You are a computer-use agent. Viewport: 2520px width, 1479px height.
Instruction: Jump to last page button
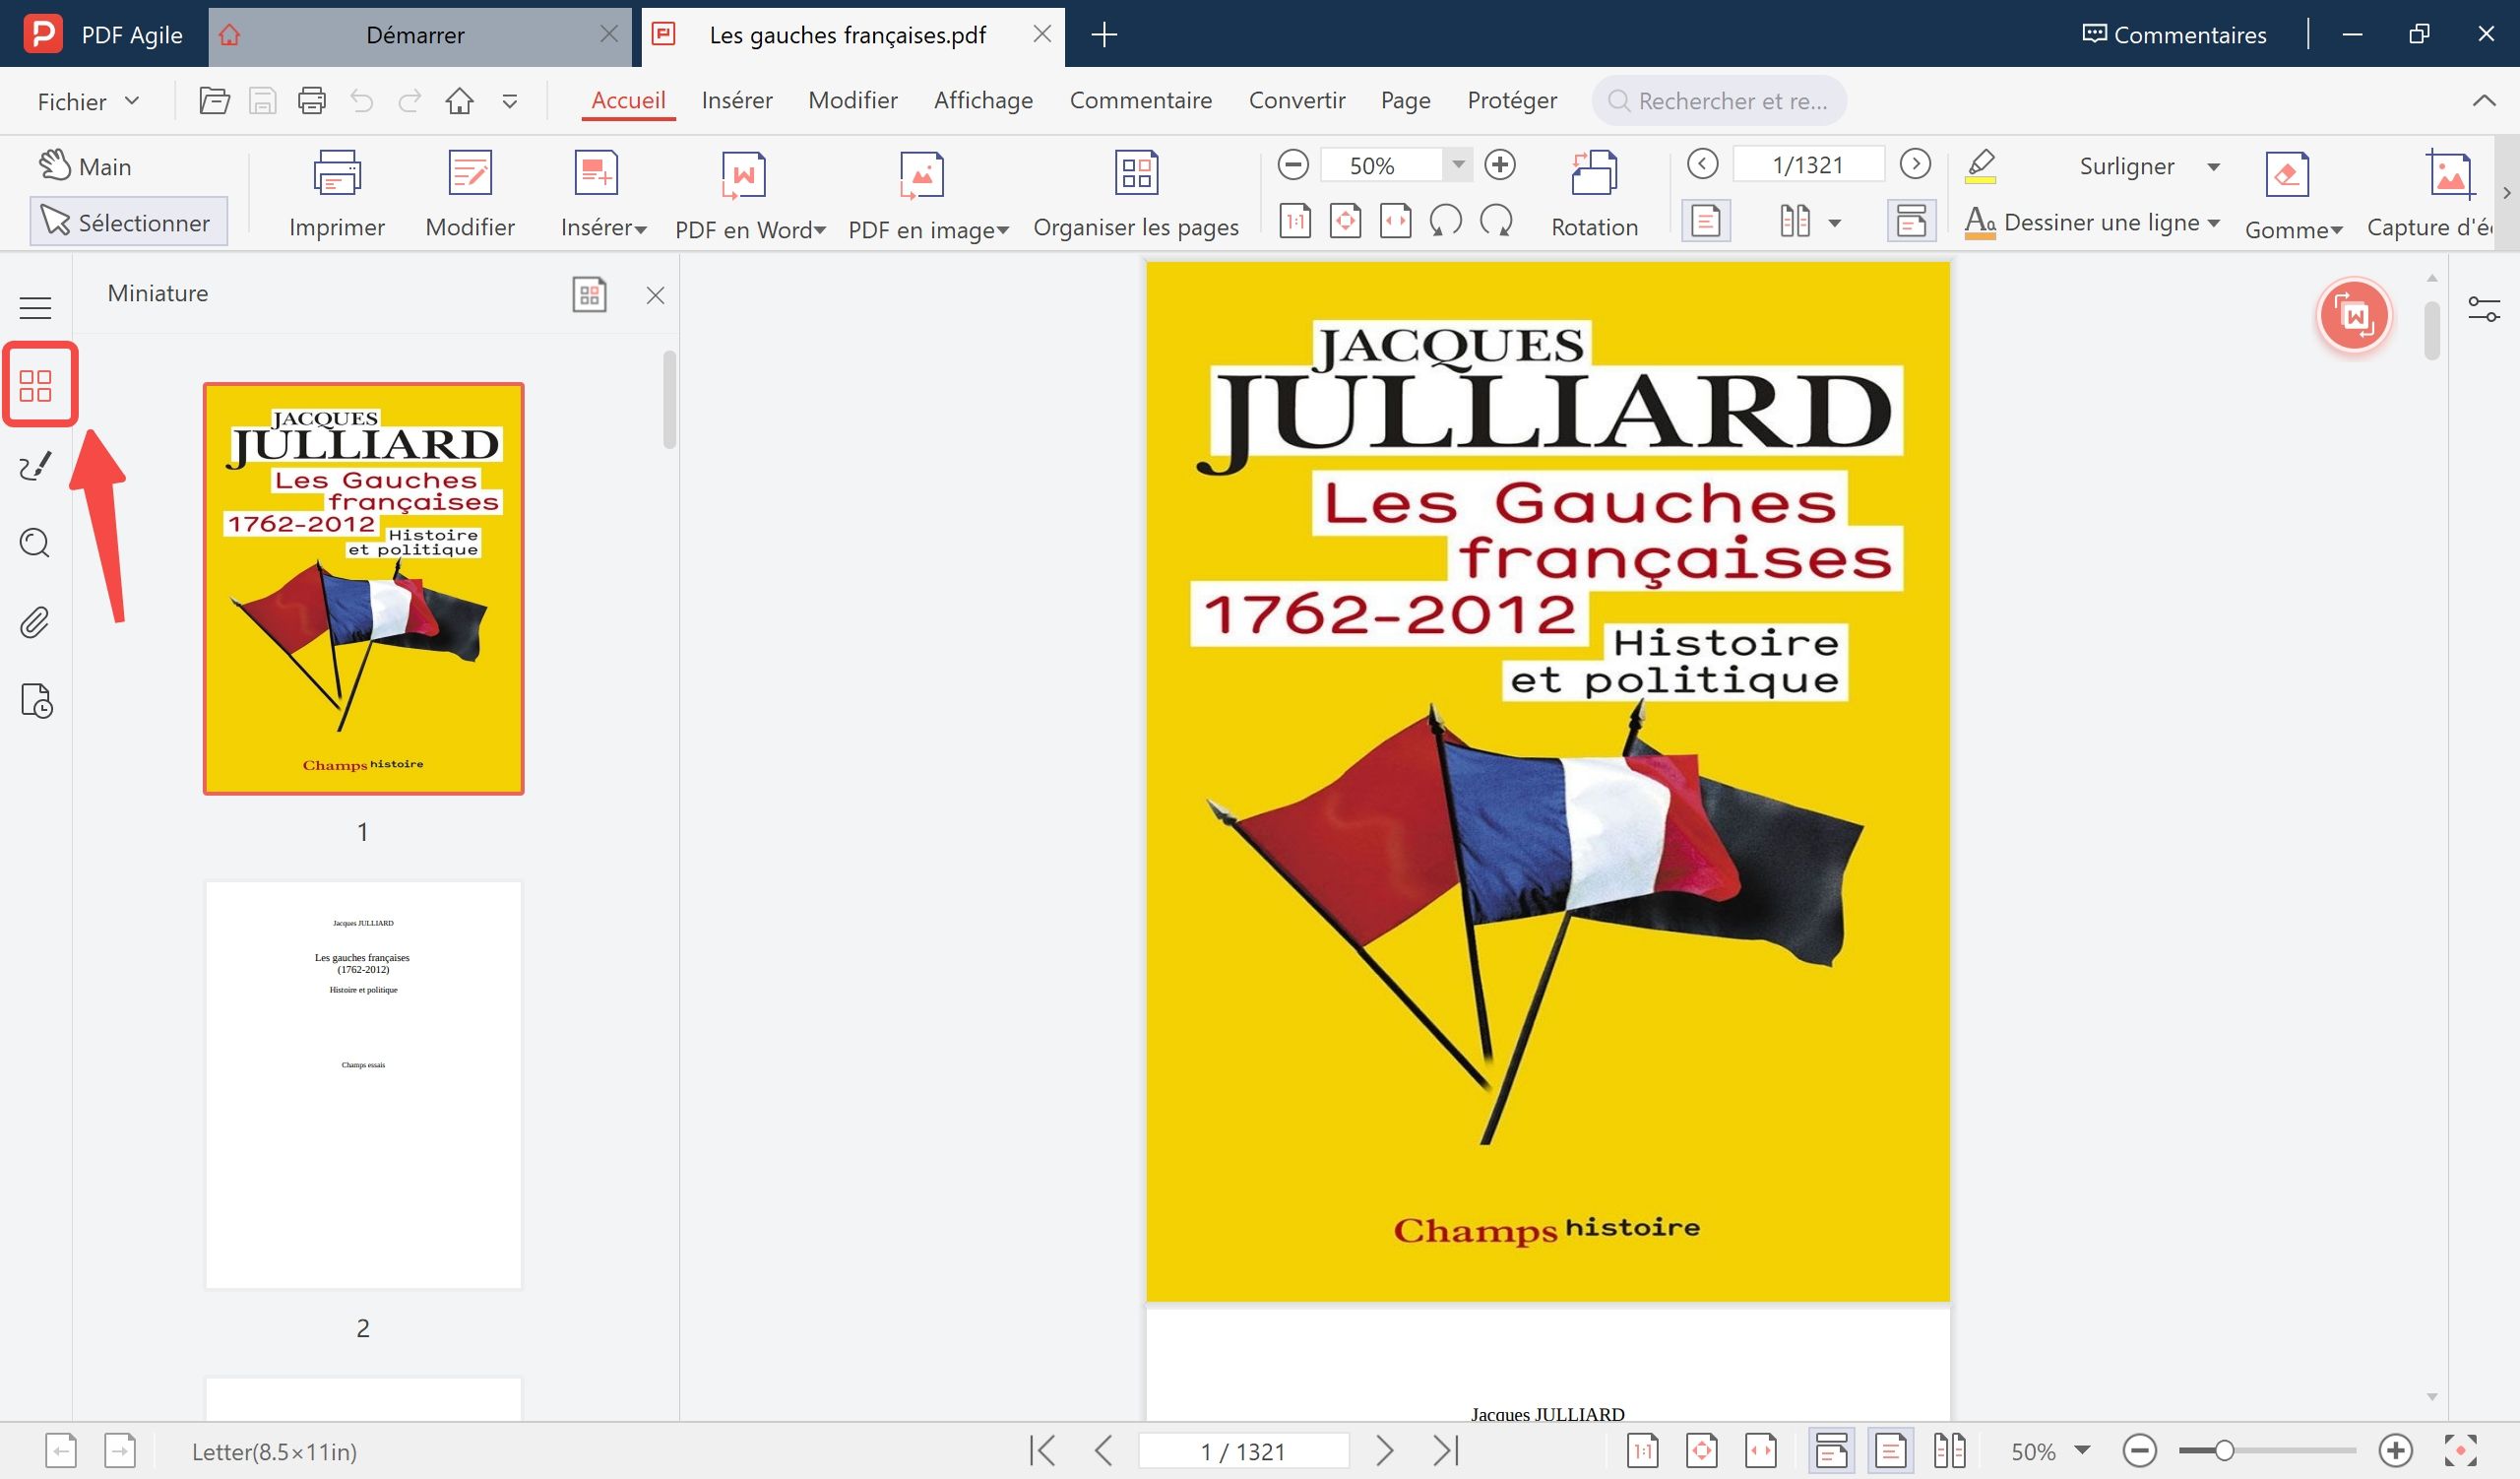[1446, 1450]
